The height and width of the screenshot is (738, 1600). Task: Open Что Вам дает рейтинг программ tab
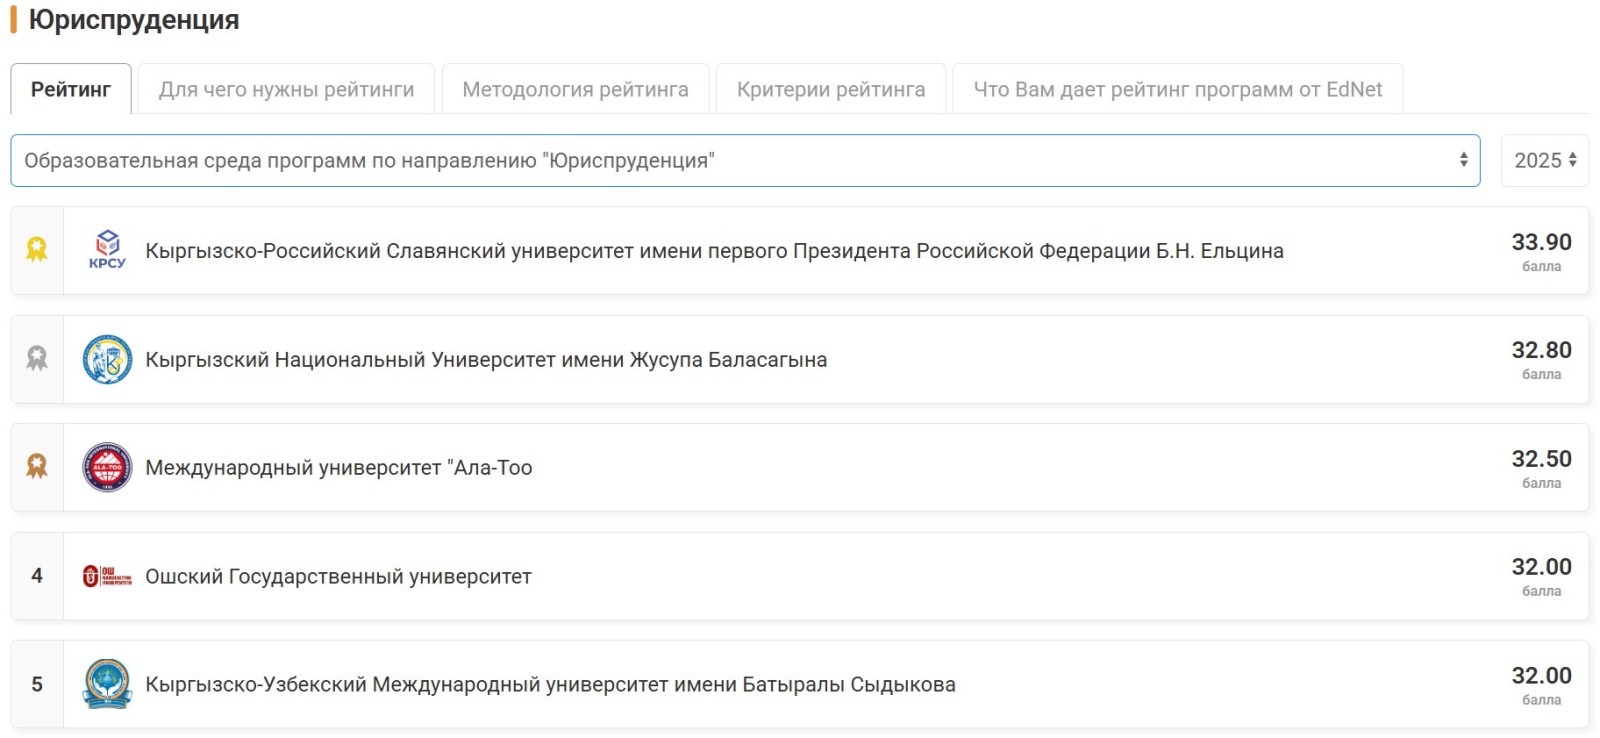(x=1178, y=89)
